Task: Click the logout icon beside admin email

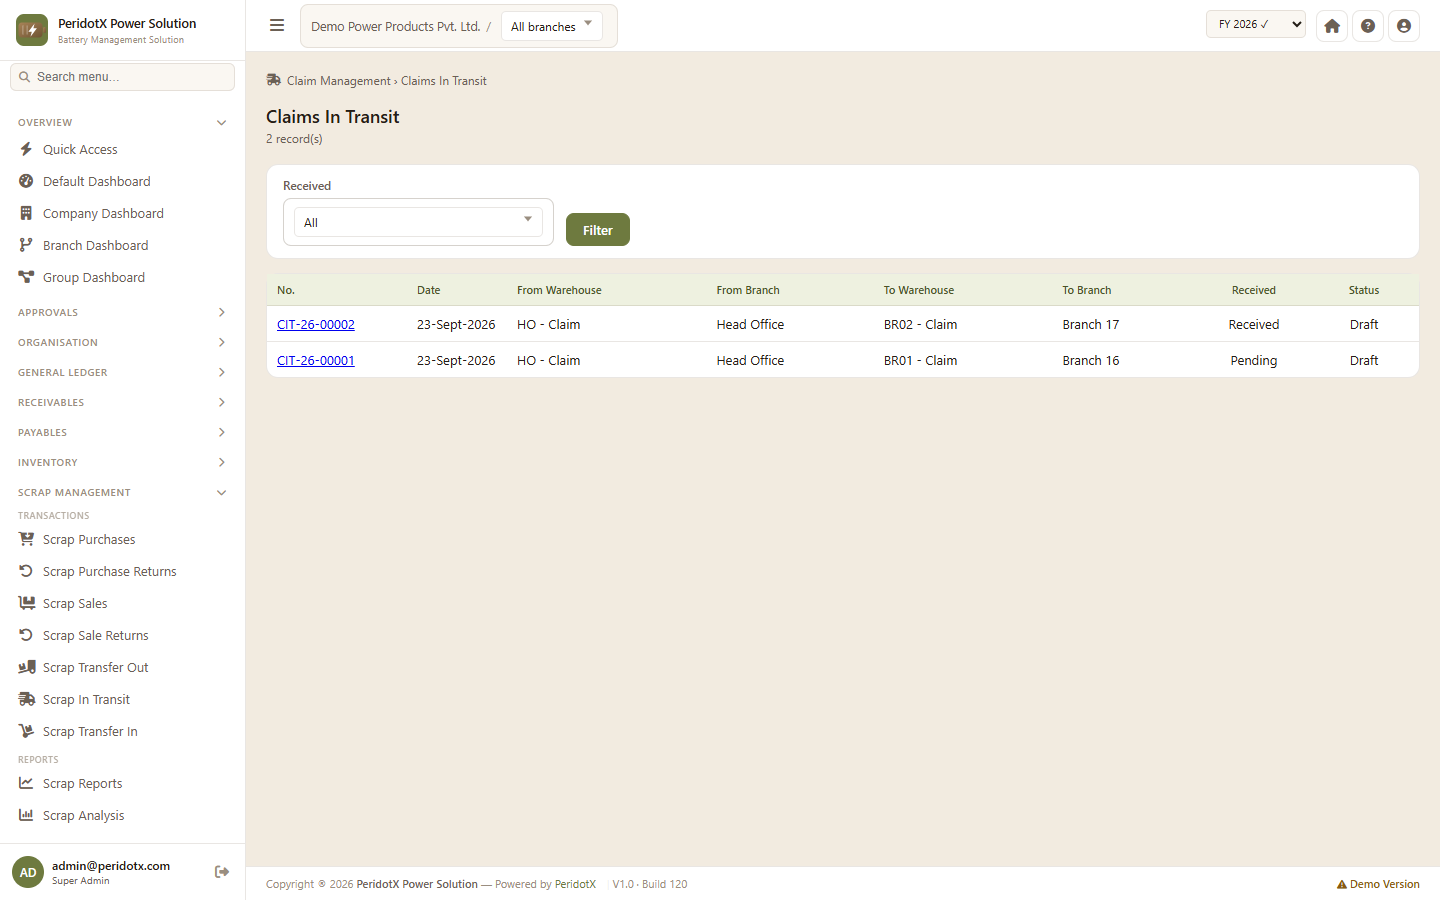Action: point(222,872)
